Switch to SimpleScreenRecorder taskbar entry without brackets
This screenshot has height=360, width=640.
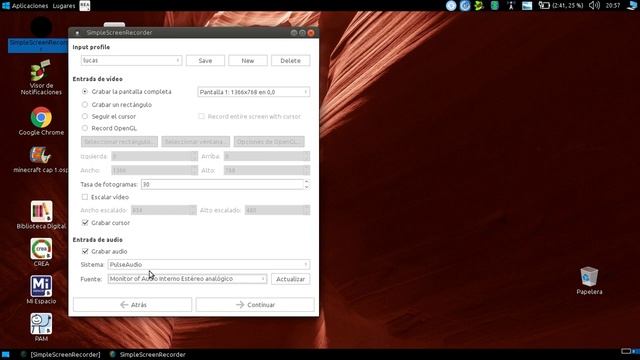coord(148,354)
